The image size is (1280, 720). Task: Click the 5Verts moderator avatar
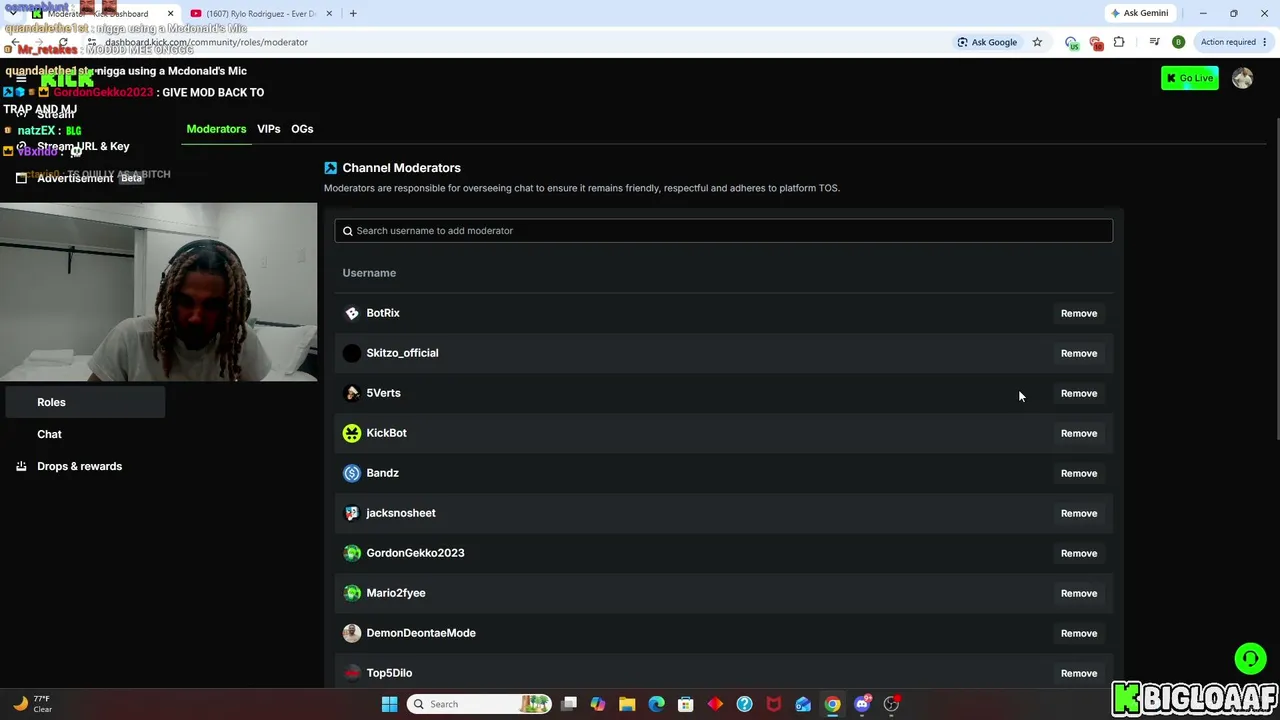352,393
